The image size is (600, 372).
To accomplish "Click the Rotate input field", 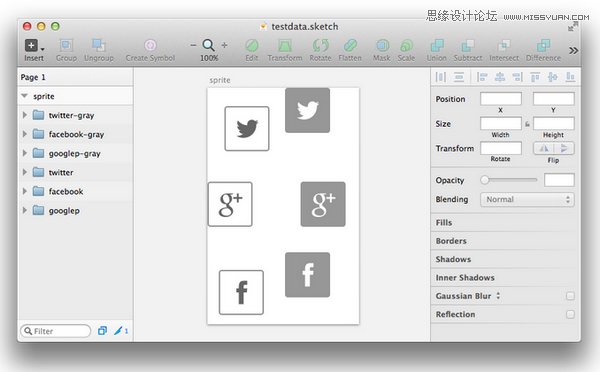I will click(501, 148).
